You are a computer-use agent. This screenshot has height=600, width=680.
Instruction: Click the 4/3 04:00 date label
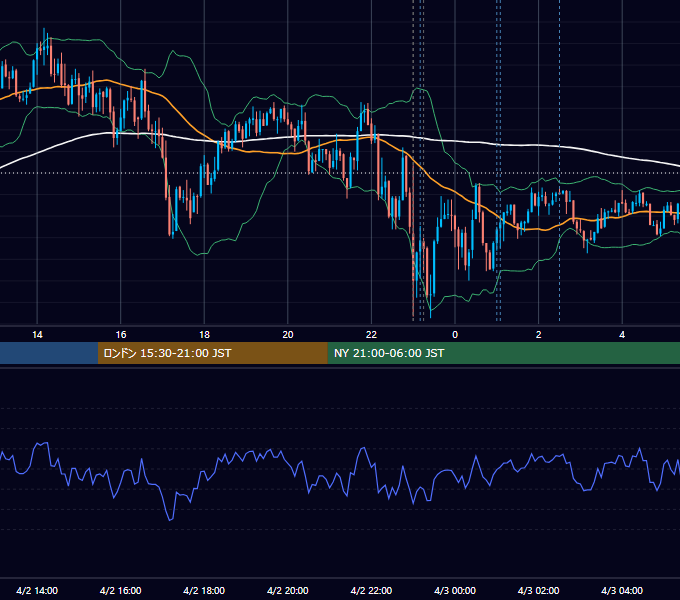click(622, 590)
